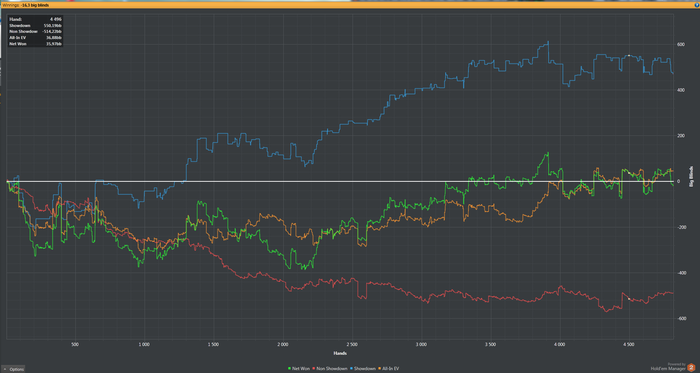Toggle the Showdown legend entry

tap(363, 369)
